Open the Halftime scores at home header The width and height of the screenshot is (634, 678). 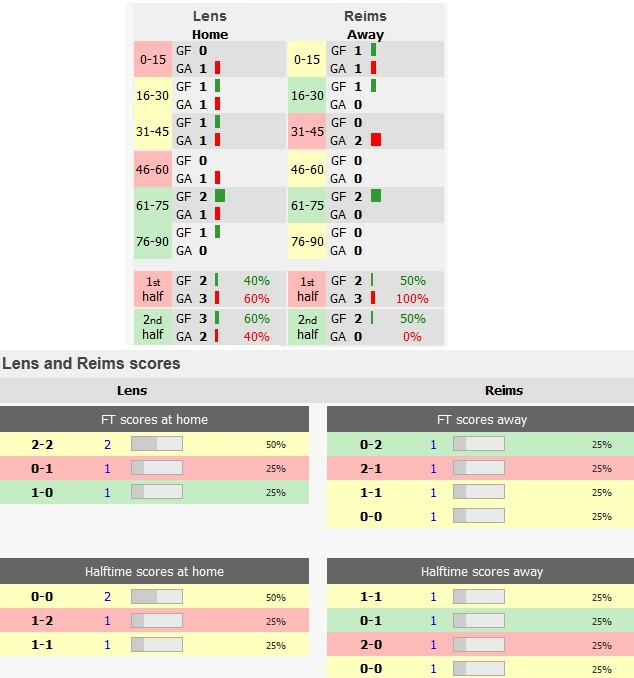click(154, 571)
